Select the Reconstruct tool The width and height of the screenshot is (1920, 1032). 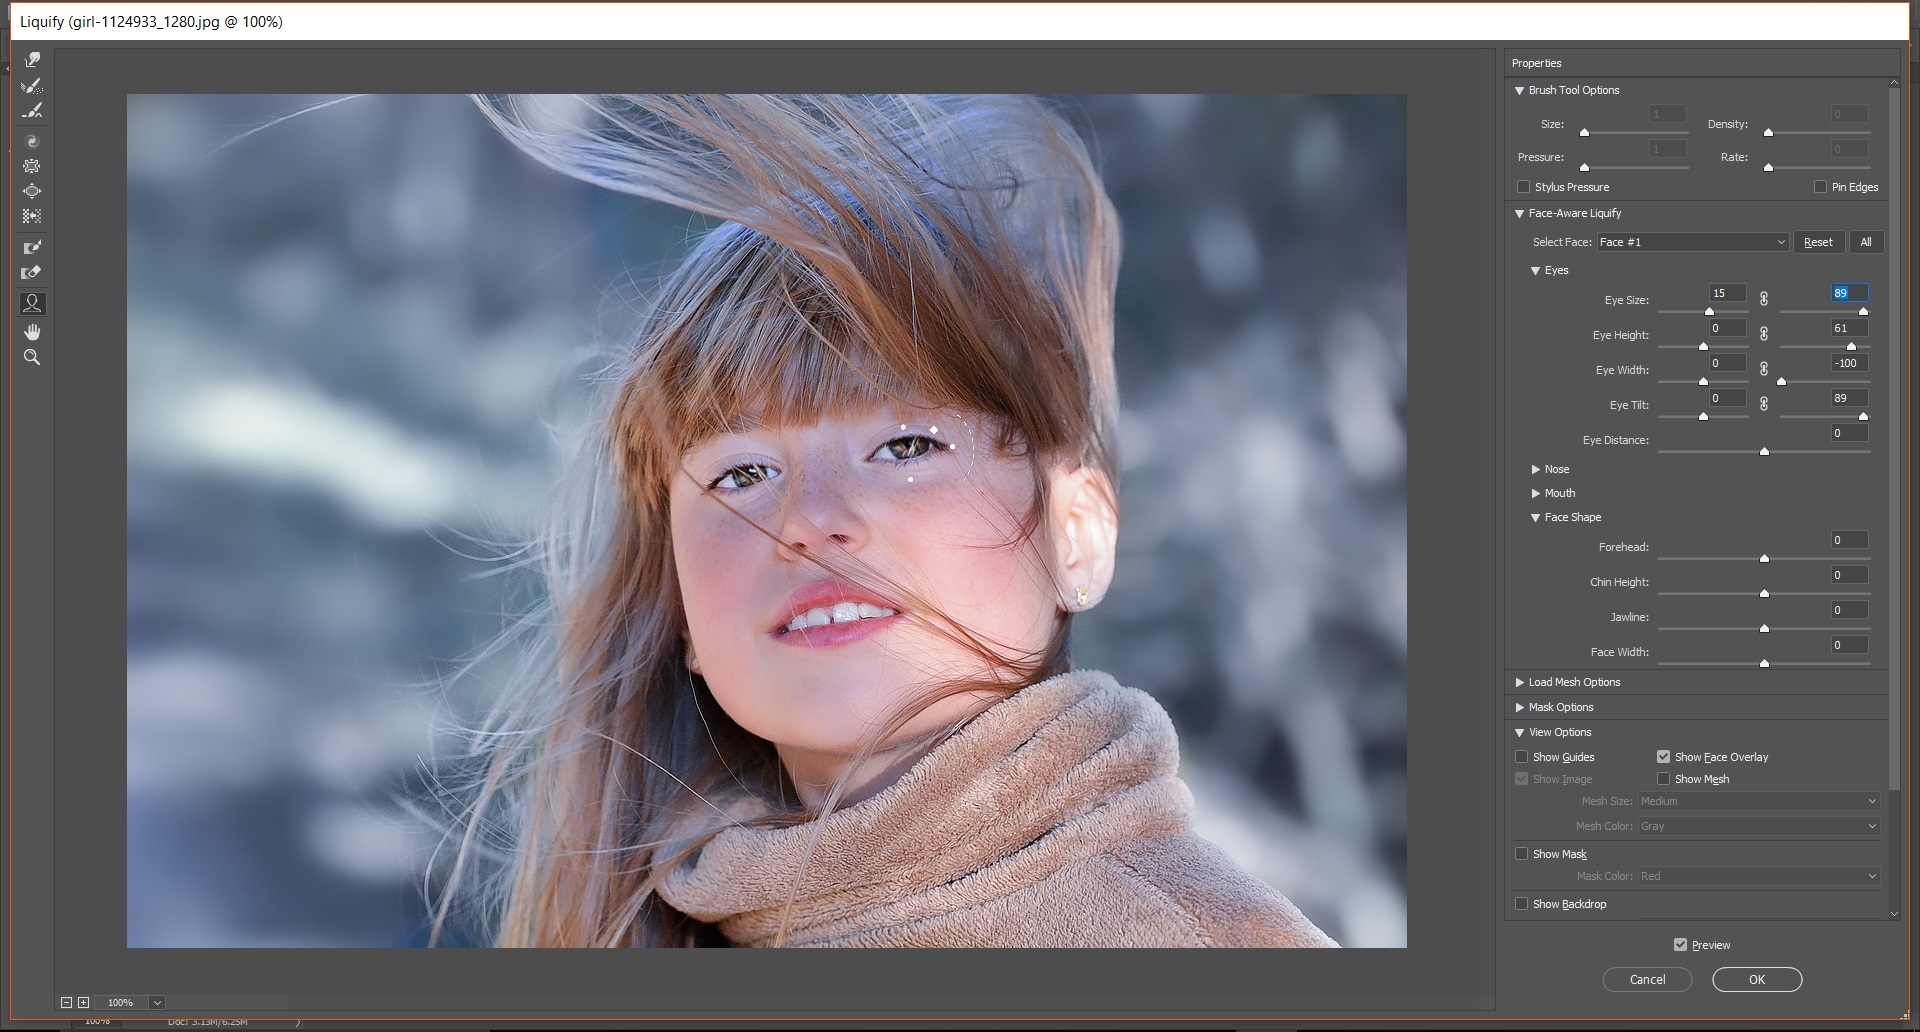(x=32, y=86)
